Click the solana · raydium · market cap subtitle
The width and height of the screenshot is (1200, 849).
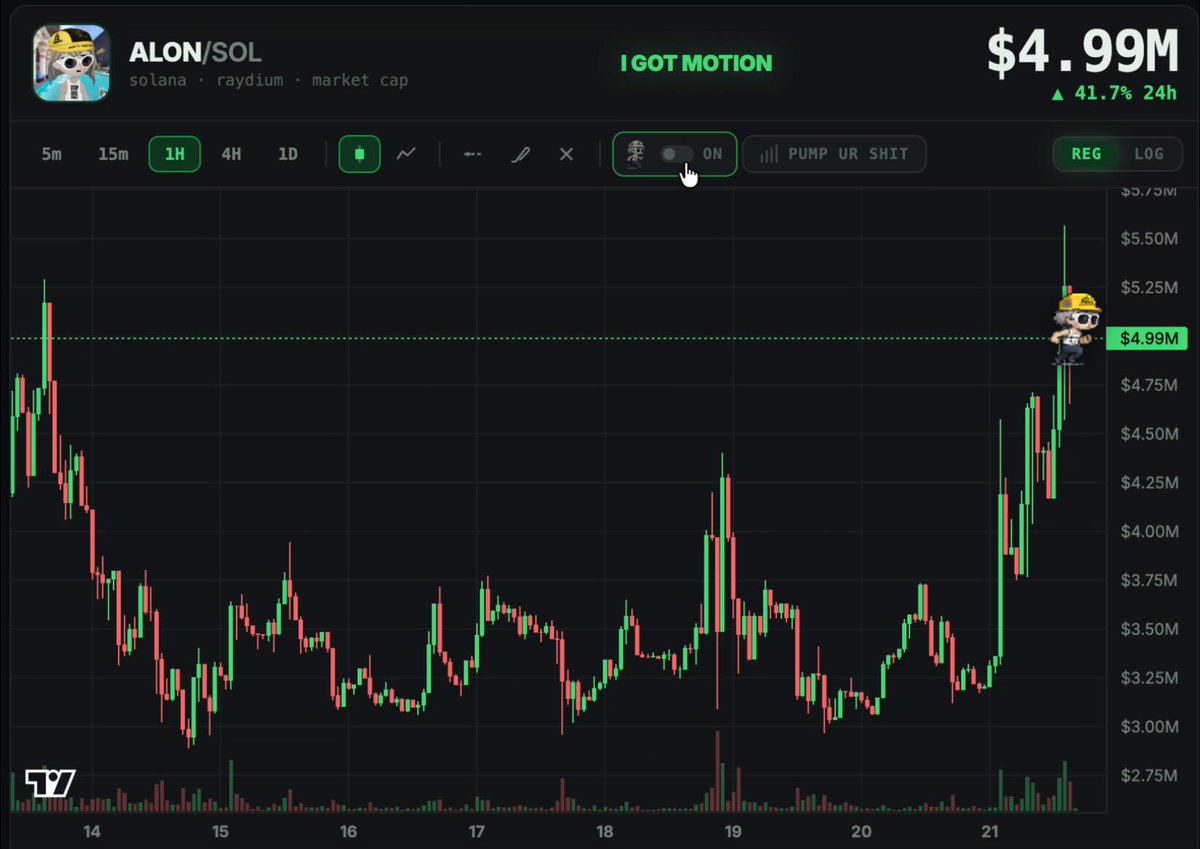[268, 80]
